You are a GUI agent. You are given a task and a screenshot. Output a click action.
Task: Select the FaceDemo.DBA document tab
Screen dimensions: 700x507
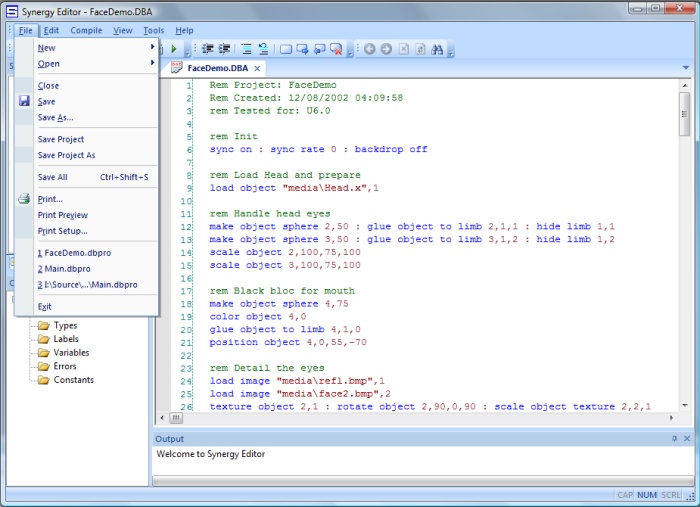click(x=217, y=68)
